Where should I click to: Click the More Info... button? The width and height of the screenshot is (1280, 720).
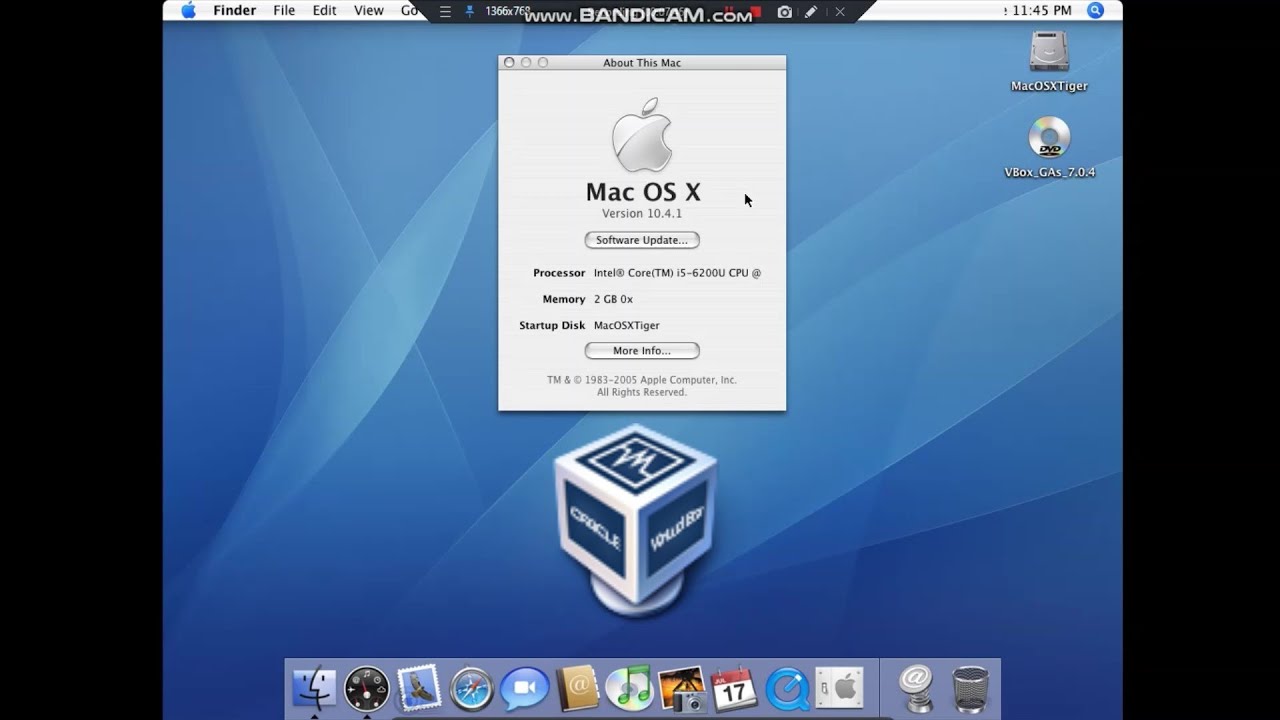pos(642,351)
